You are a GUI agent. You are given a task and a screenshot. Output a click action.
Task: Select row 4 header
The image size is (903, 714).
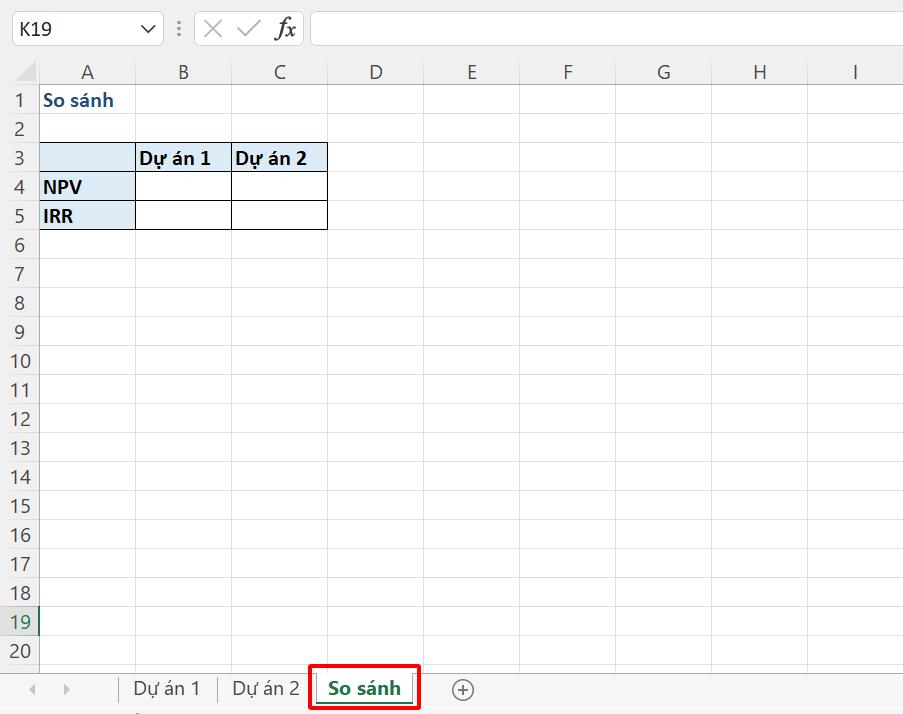[x=20, y=187]
